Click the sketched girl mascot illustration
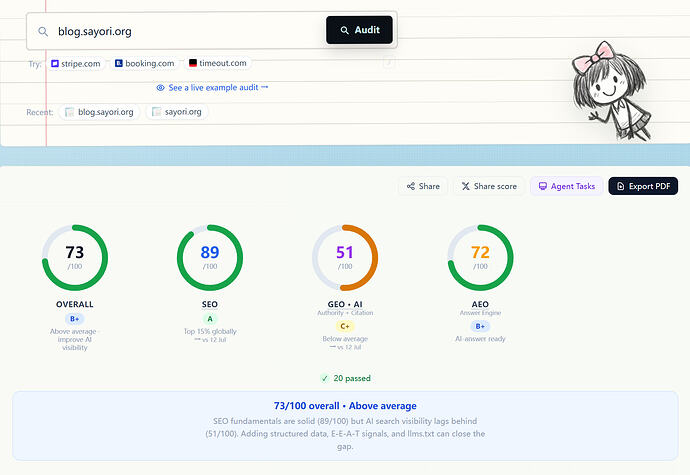This screenshot has width=690, height=475. [x=612, y=91]
